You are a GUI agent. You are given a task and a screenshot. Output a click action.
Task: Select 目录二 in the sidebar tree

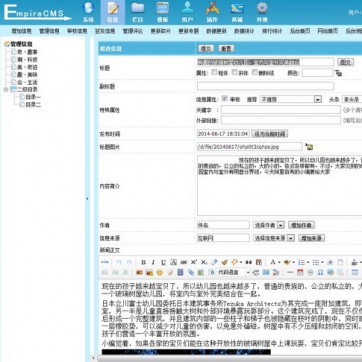coord(33,104)
